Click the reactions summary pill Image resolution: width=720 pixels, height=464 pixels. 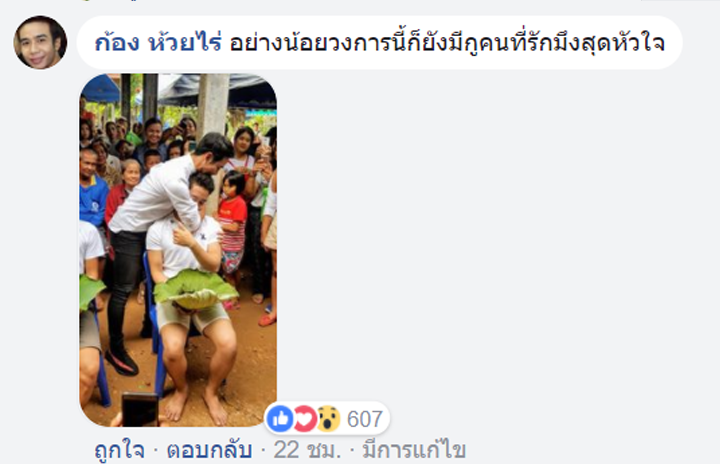[x=327, y=419]
